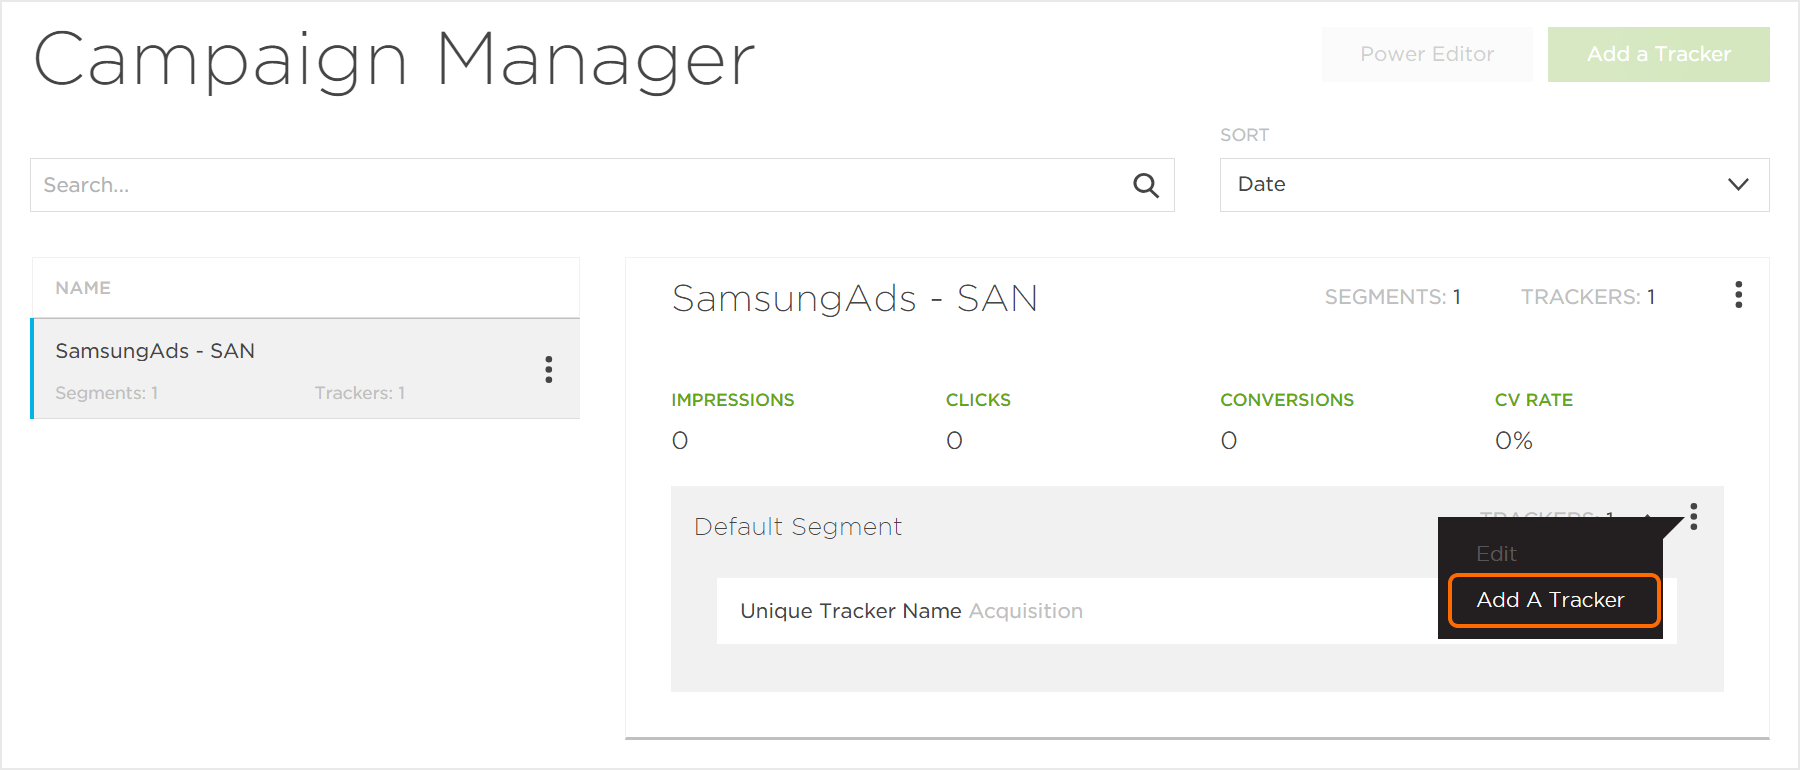Click the CLICKS metric label
The height and width of the screenshot is (770, 1800).
click(x=978, y=400)
